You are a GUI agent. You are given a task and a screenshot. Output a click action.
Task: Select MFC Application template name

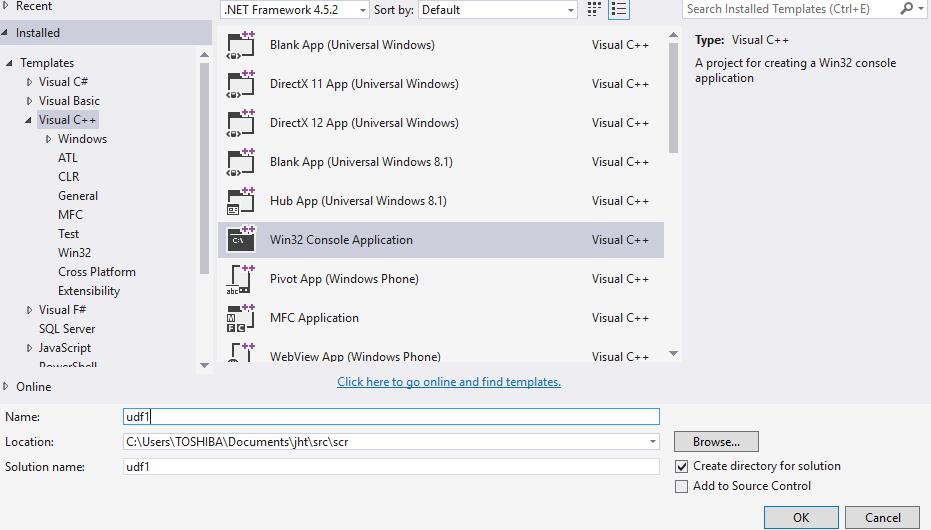(314, 318)
